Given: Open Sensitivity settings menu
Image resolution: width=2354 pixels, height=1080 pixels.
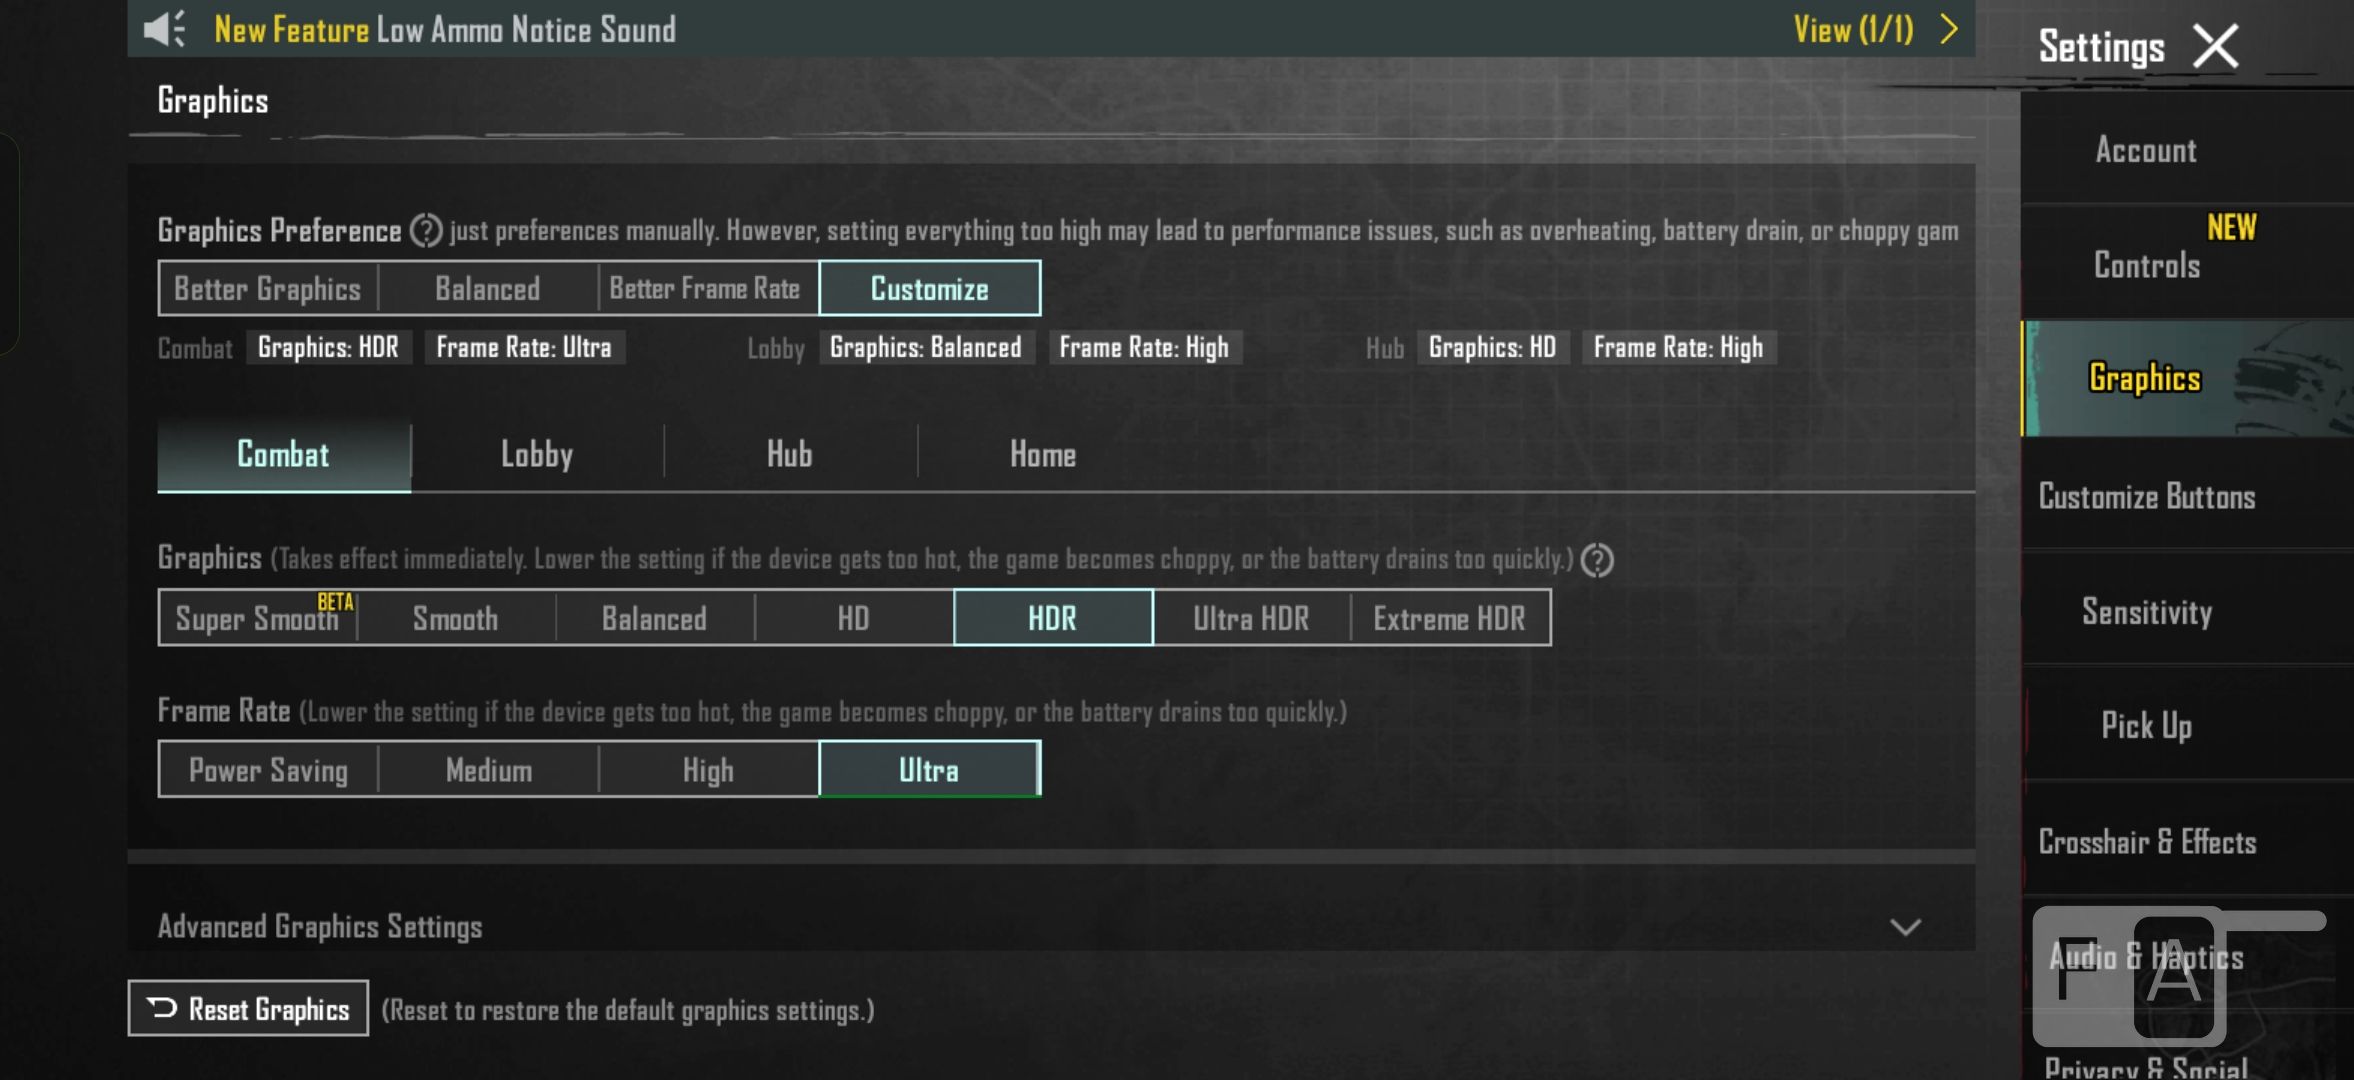Looking at the screenshot, I should point(2146,611).
